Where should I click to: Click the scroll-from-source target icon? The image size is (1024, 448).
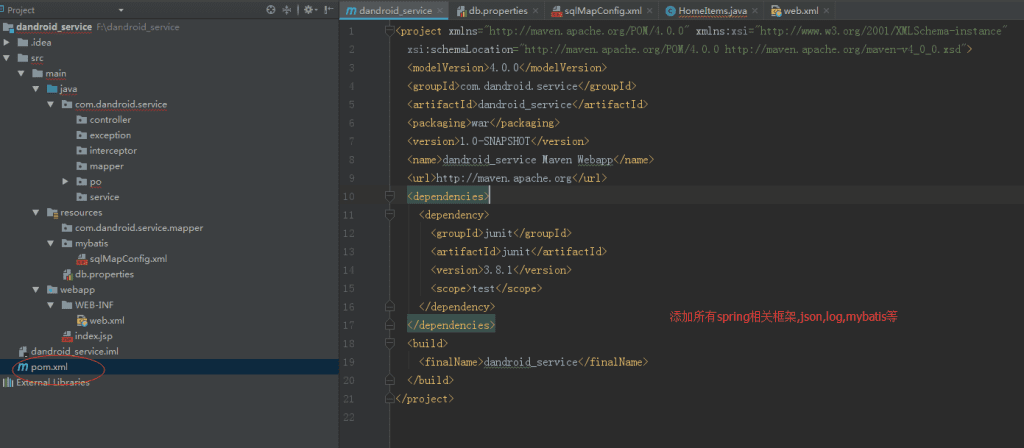(271, 10)
